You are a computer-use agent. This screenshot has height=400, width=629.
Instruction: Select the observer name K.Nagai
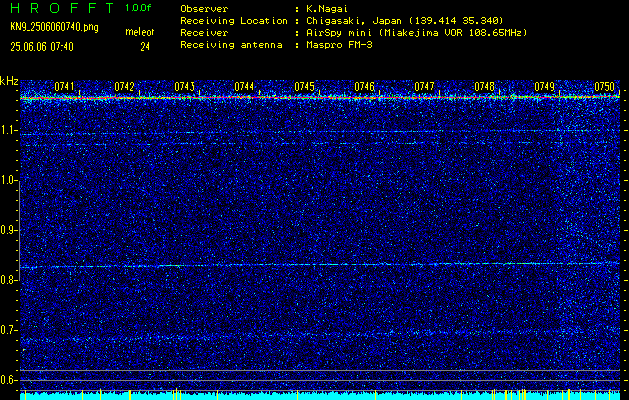coord(325,9)
